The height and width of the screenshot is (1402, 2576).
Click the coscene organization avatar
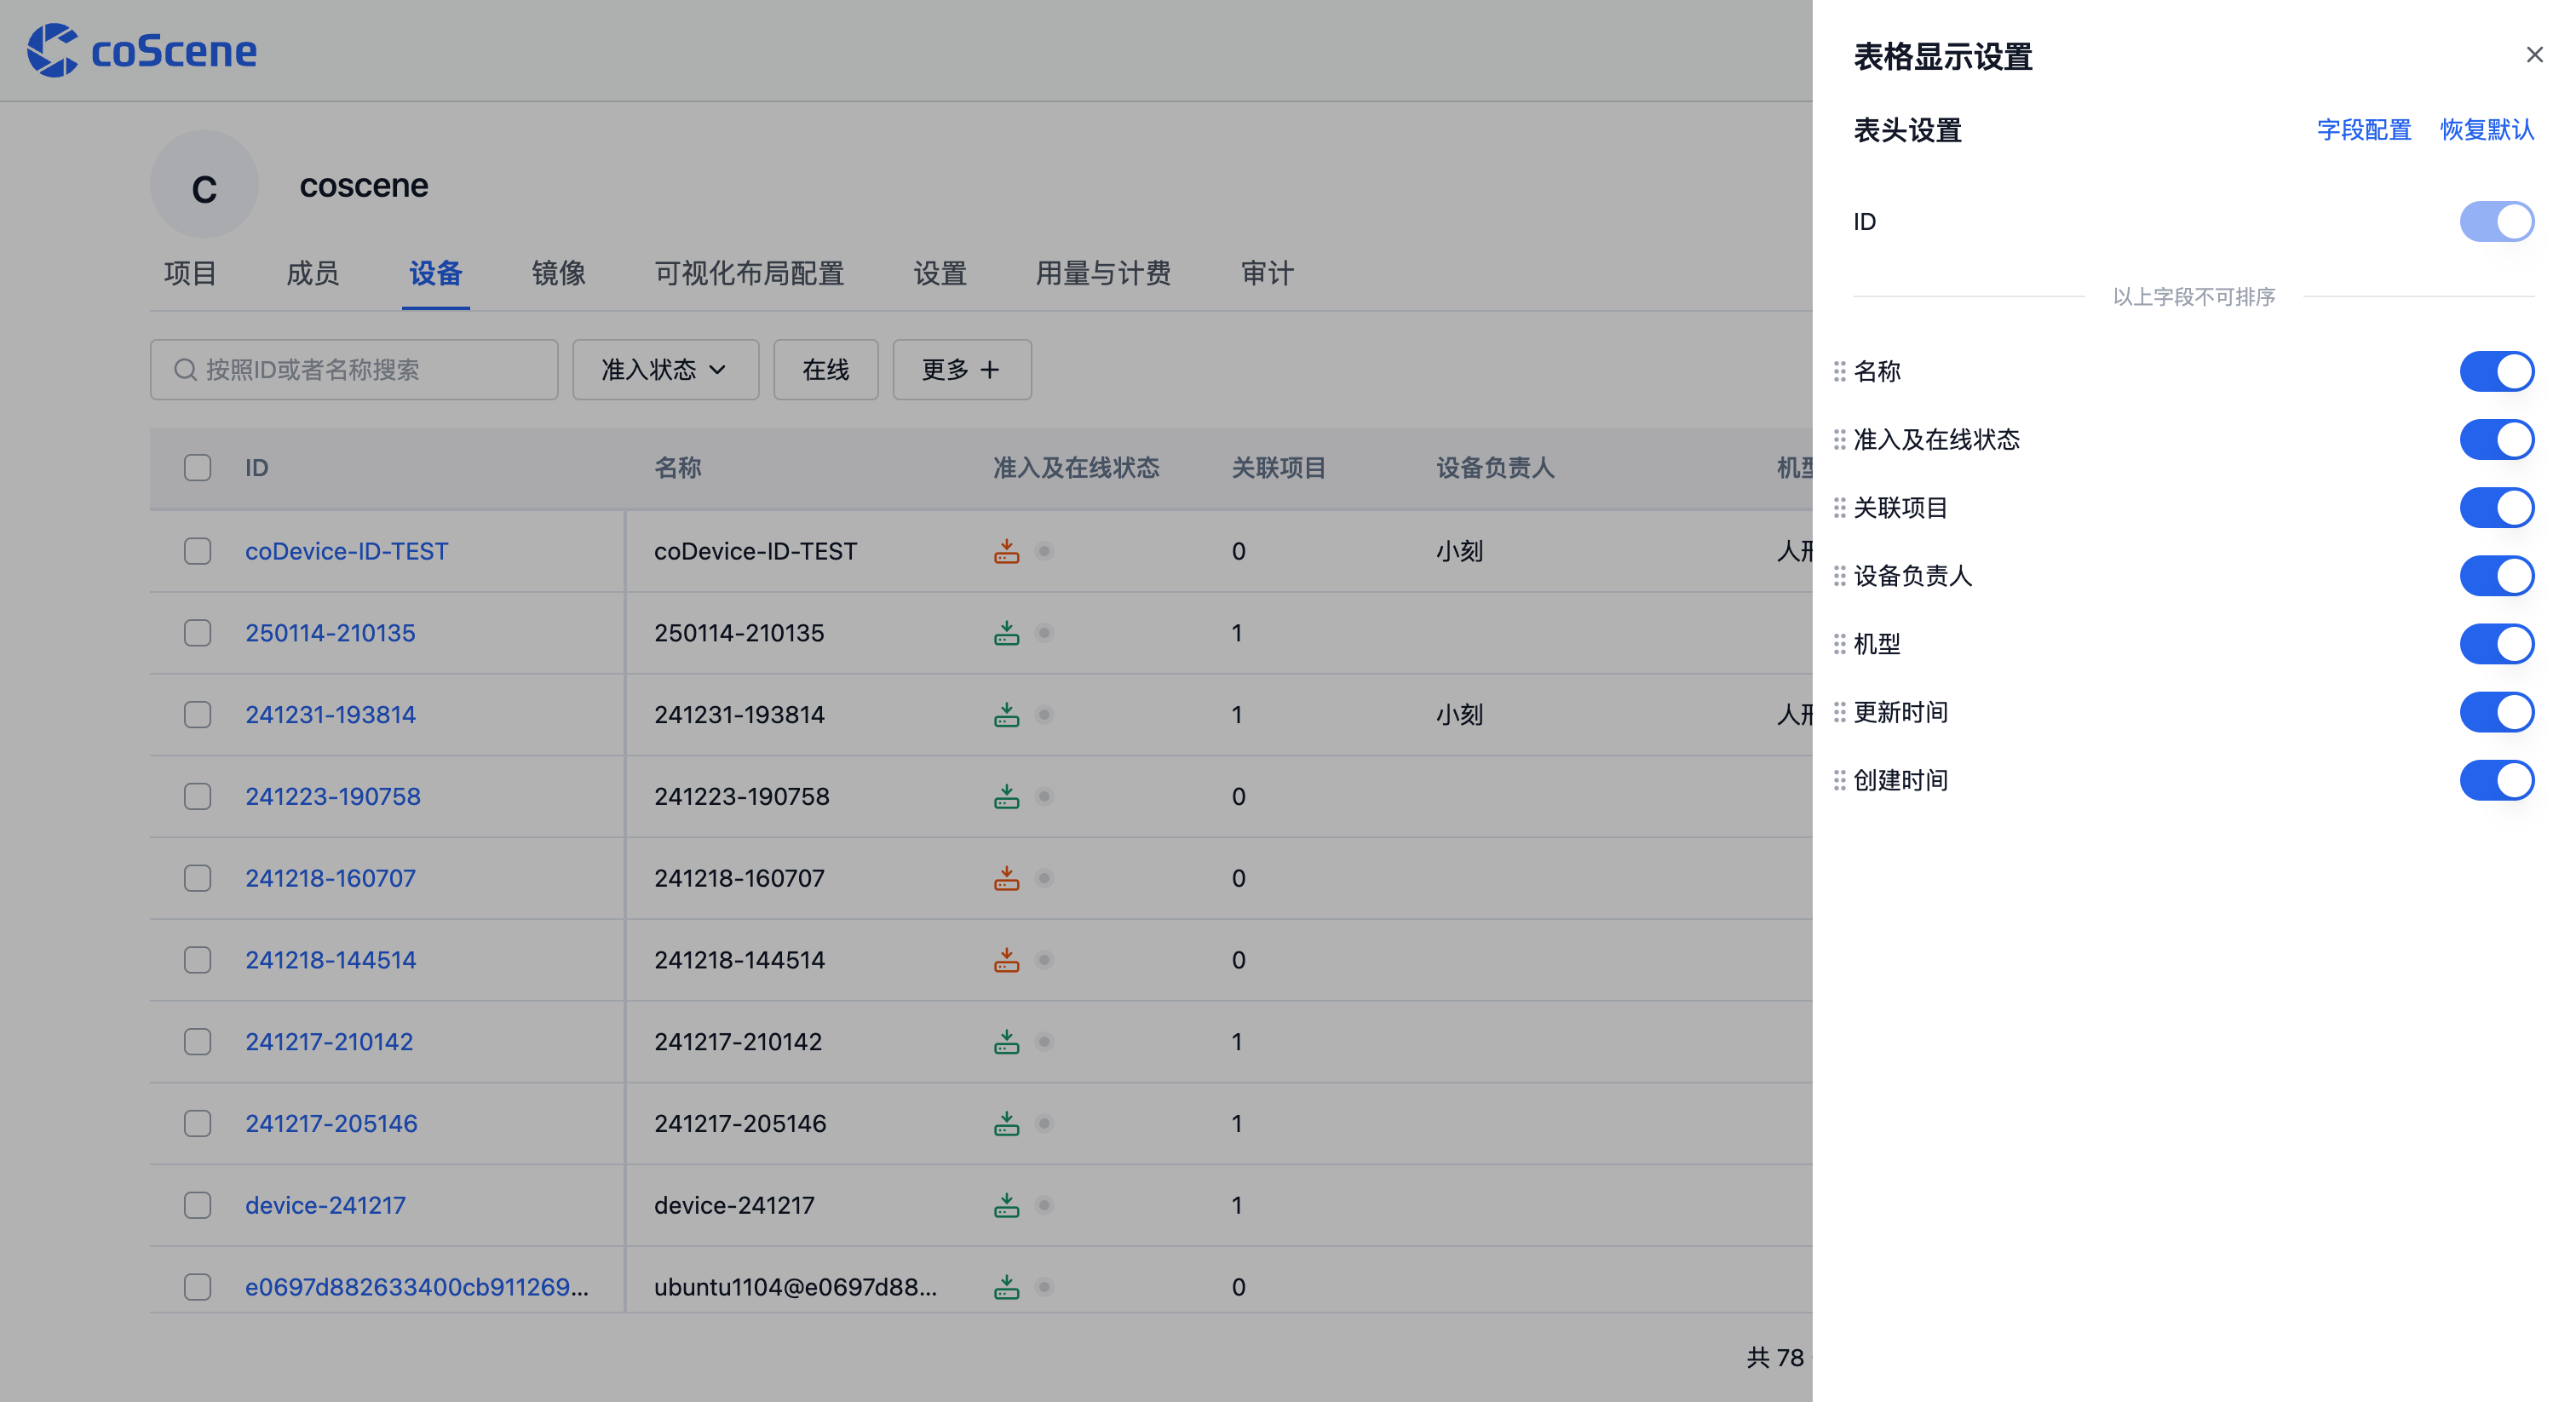click(x=204, y=185)
